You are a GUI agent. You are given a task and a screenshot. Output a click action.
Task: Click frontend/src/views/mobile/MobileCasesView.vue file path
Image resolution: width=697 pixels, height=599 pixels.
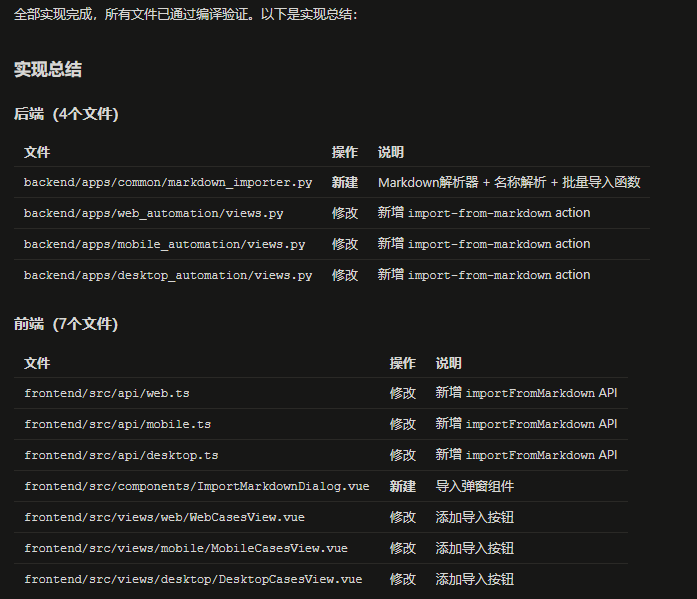186,549
